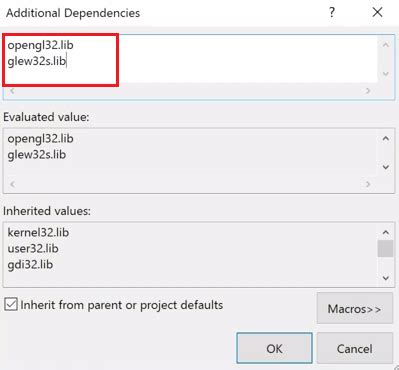Expand the Macros panel
399x370 pixels.
[x=355, y=308]
